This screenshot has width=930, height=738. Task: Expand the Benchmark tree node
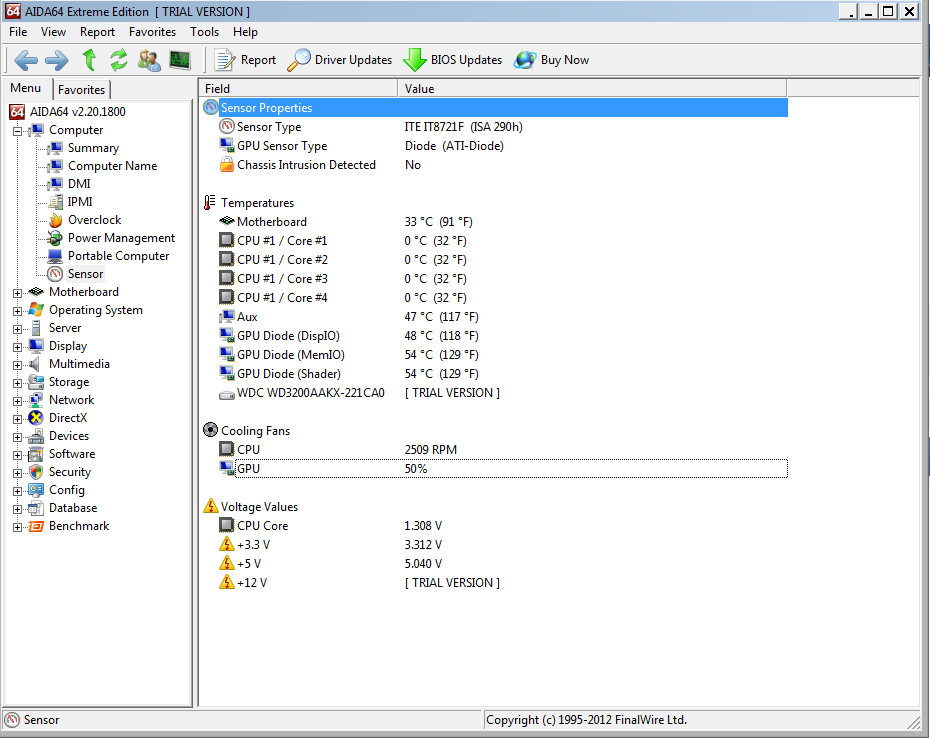[x=18, y=527]
